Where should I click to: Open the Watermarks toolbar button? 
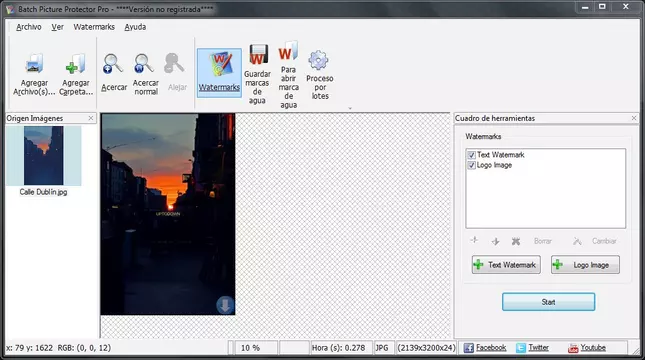tap(219, 73)
